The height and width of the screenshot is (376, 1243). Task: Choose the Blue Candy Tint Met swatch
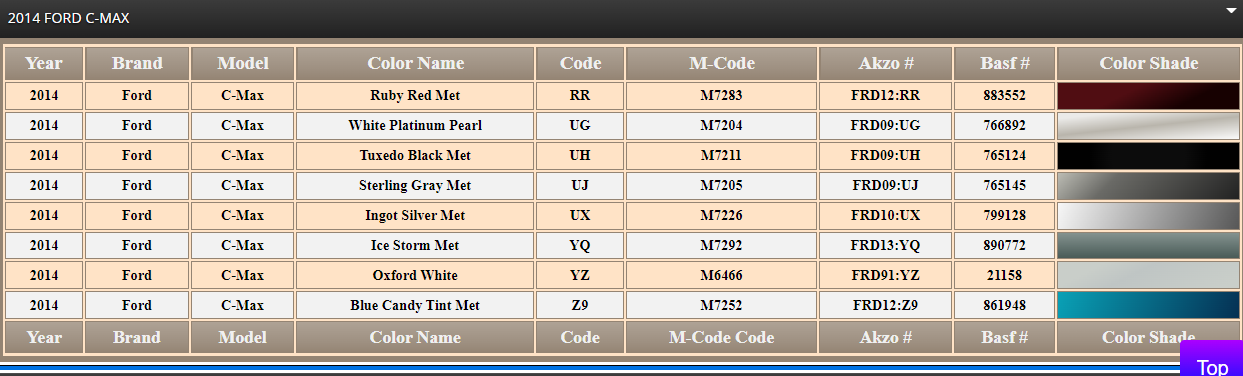(x=1148, y=306)
